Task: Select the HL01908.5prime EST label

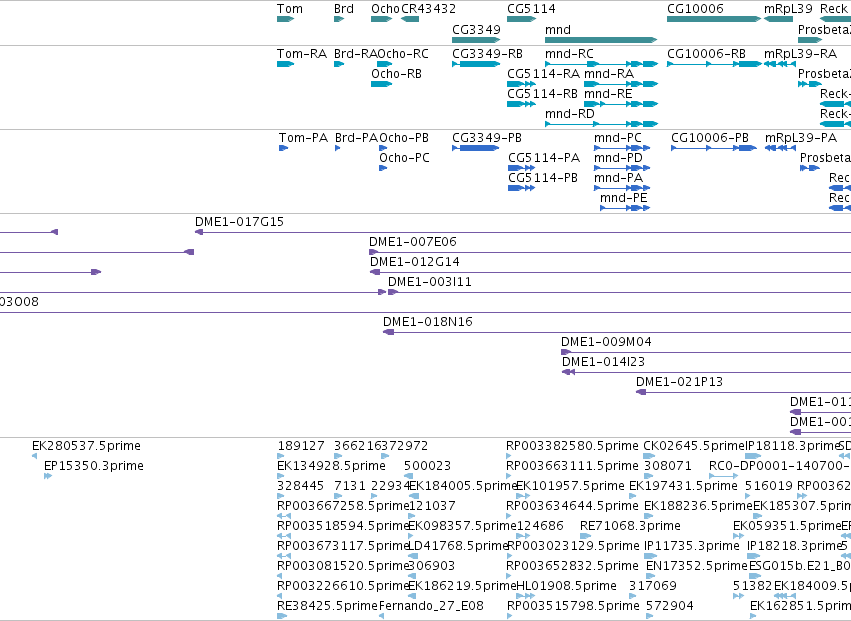Action: coord(566,587)
